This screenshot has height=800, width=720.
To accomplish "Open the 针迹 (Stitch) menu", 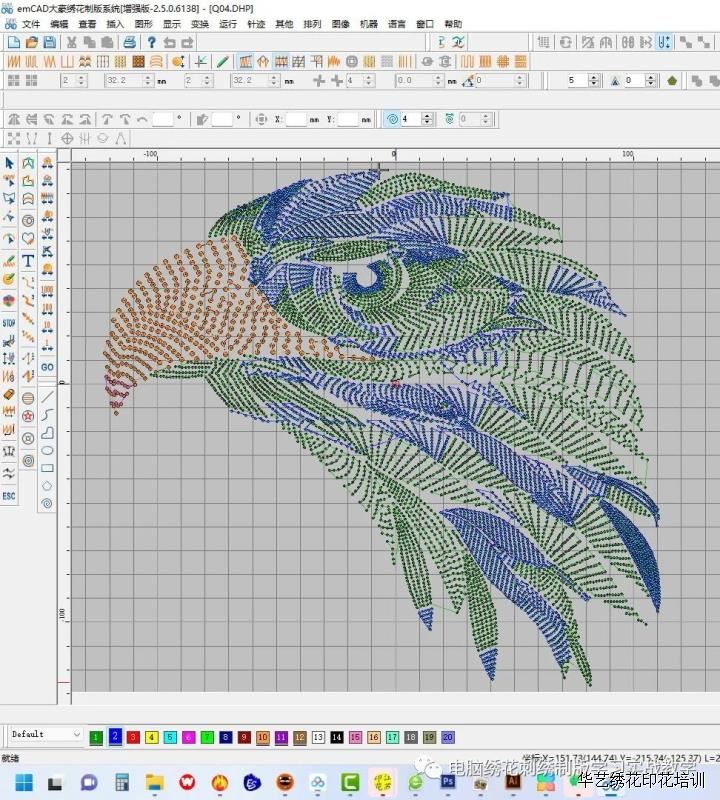I will [256, 24].
